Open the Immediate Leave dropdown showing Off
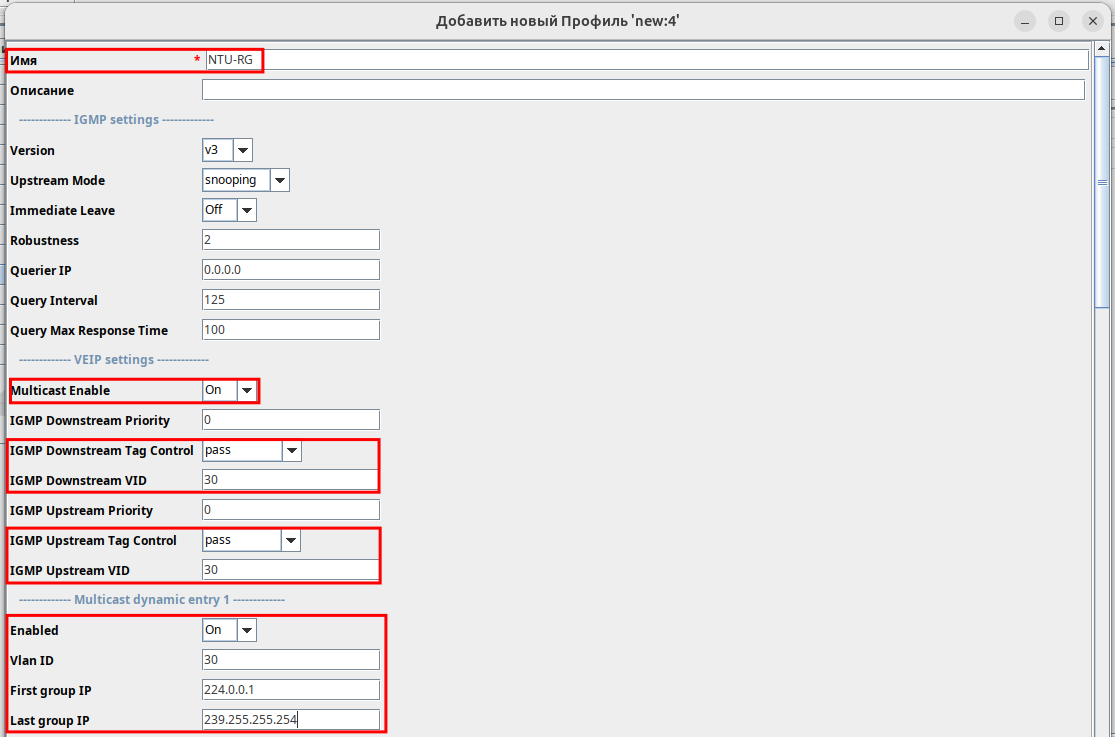 tap(229, 210)
